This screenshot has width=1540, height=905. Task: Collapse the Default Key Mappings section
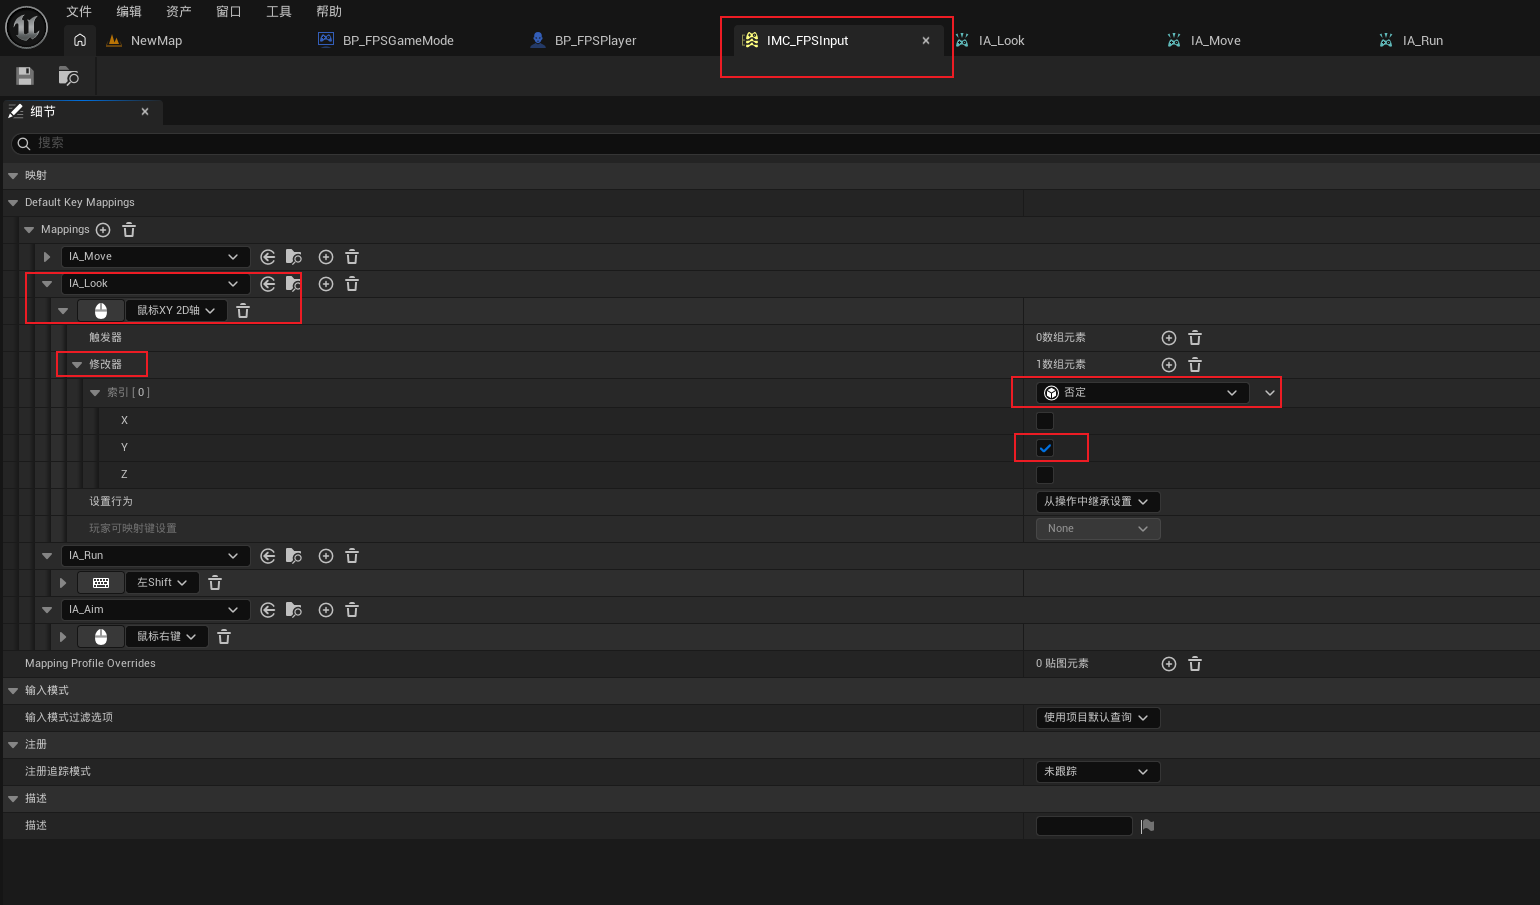[13, 203]
